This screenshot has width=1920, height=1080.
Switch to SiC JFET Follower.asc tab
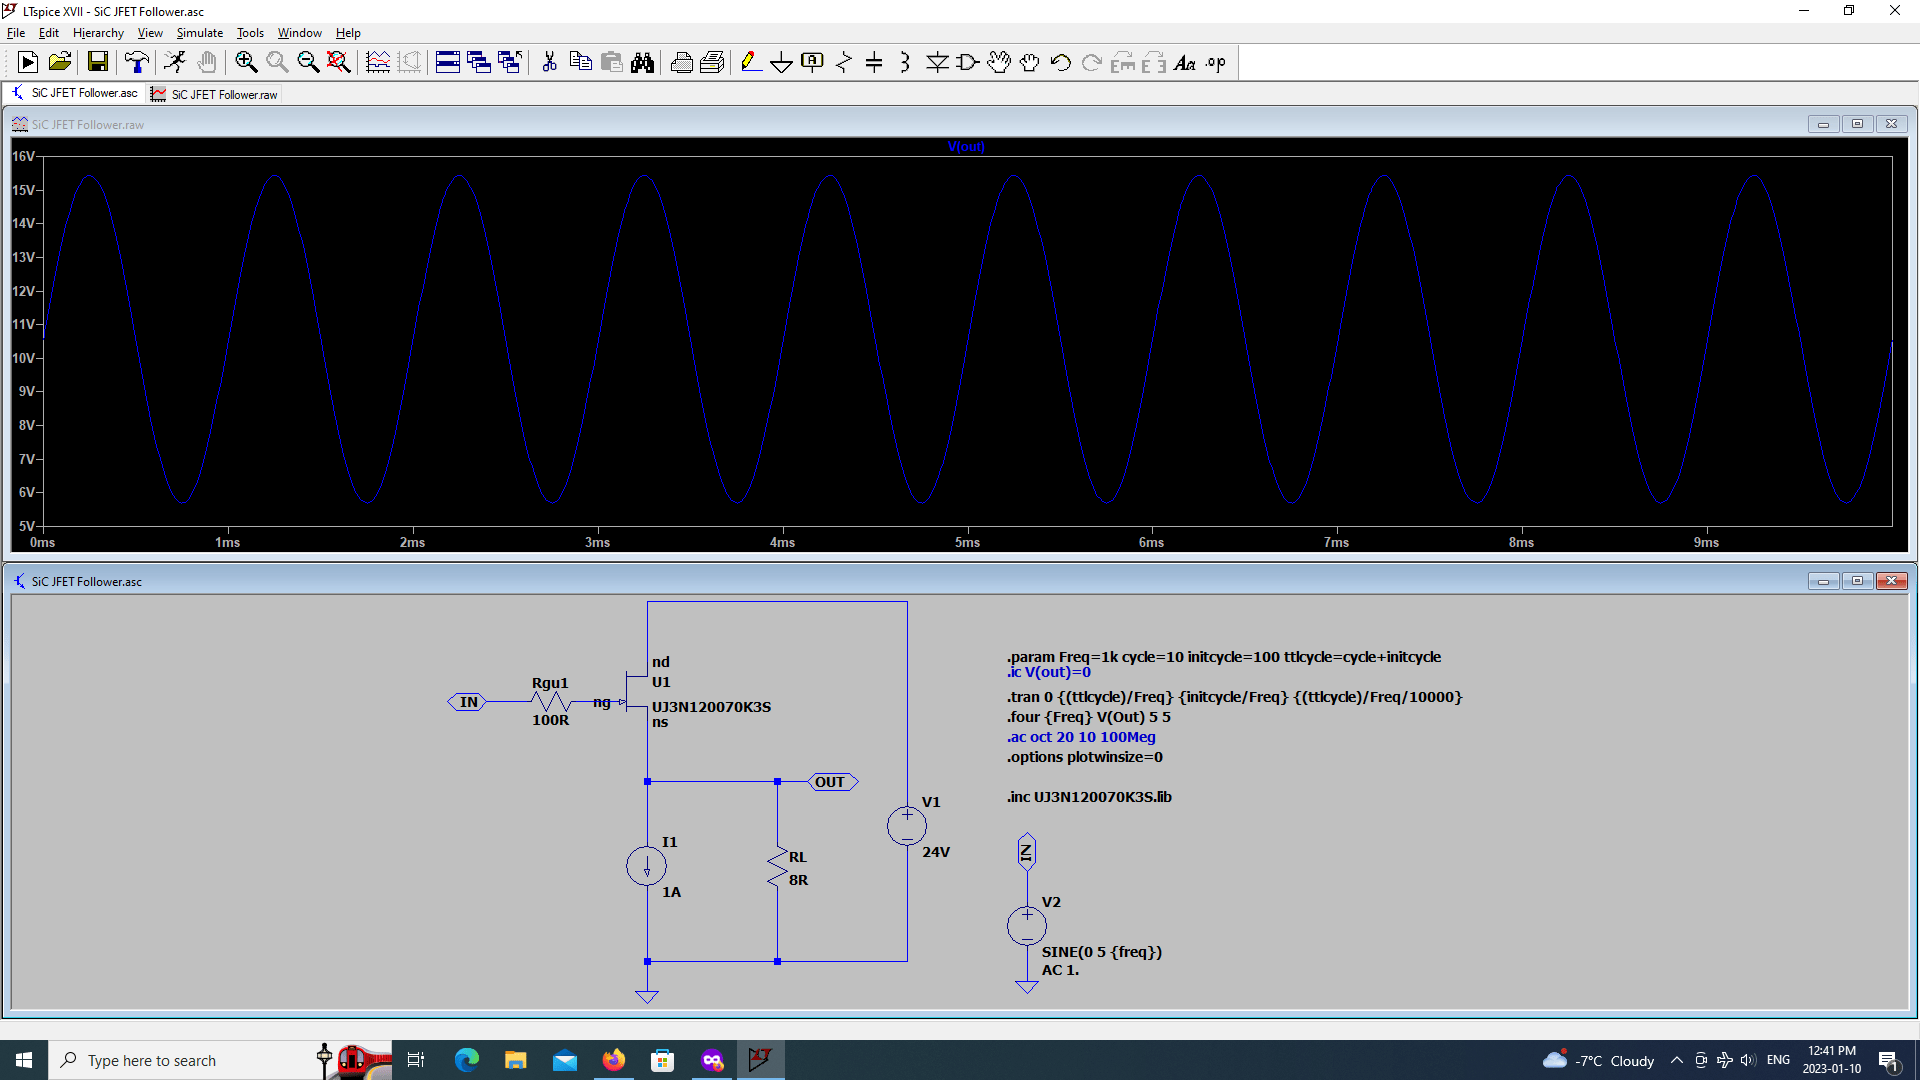click(76, 93)
